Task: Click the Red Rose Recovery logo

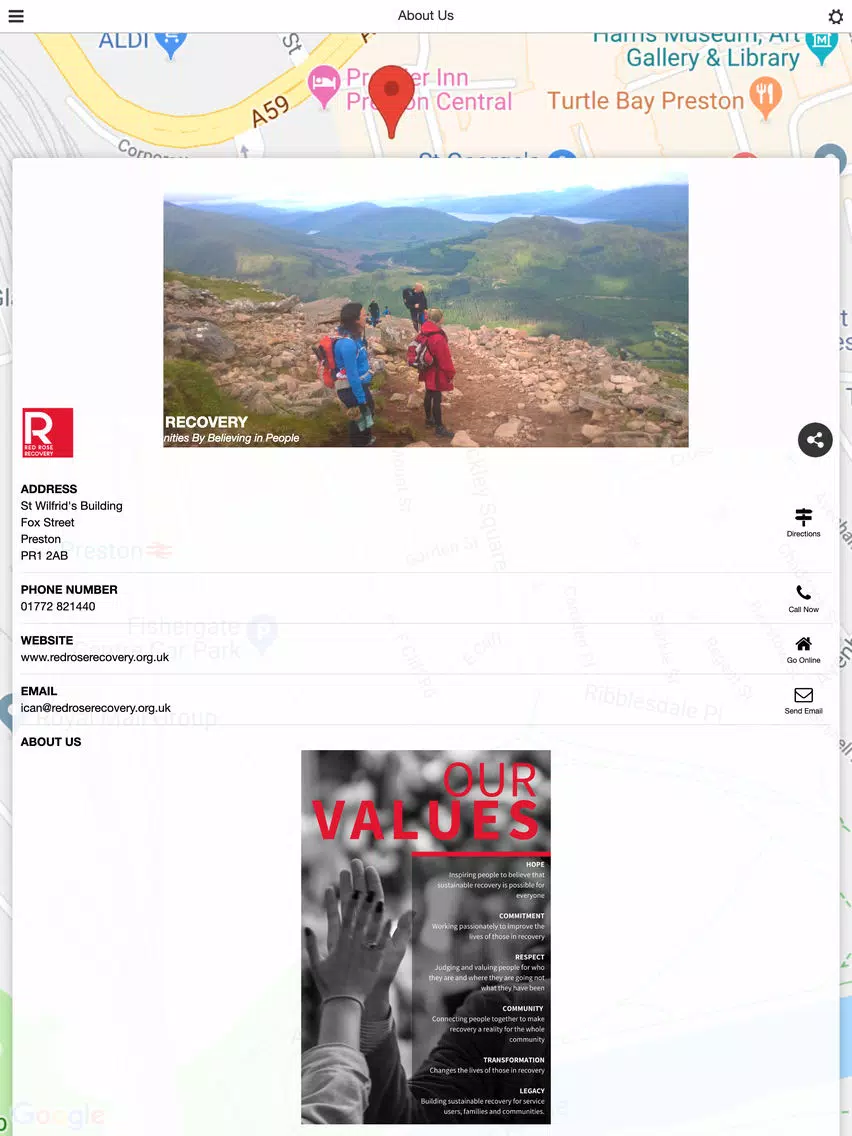Action: click(48, 433)
